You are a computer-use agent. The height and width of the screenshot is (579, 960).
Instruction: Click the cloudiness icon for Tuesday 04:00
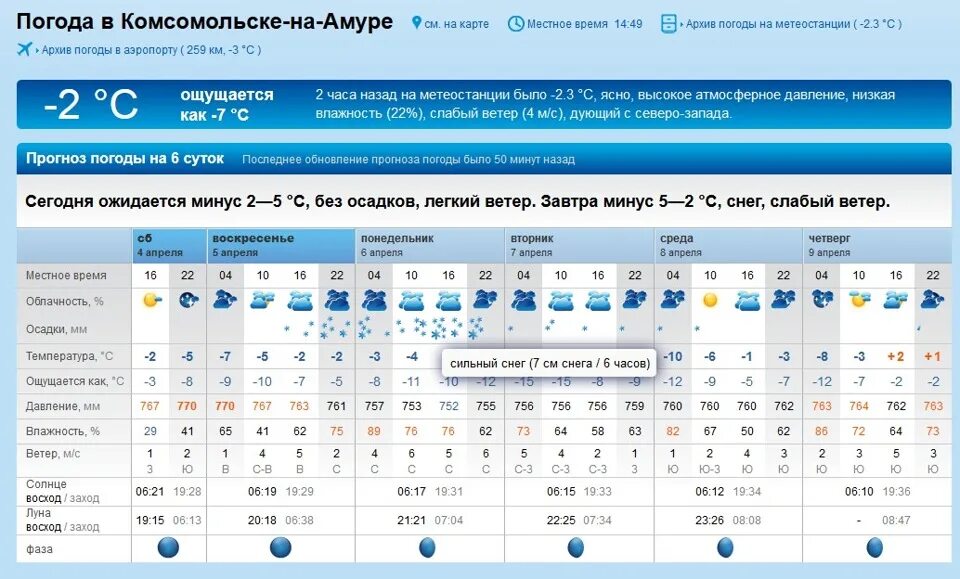(523, 301)
